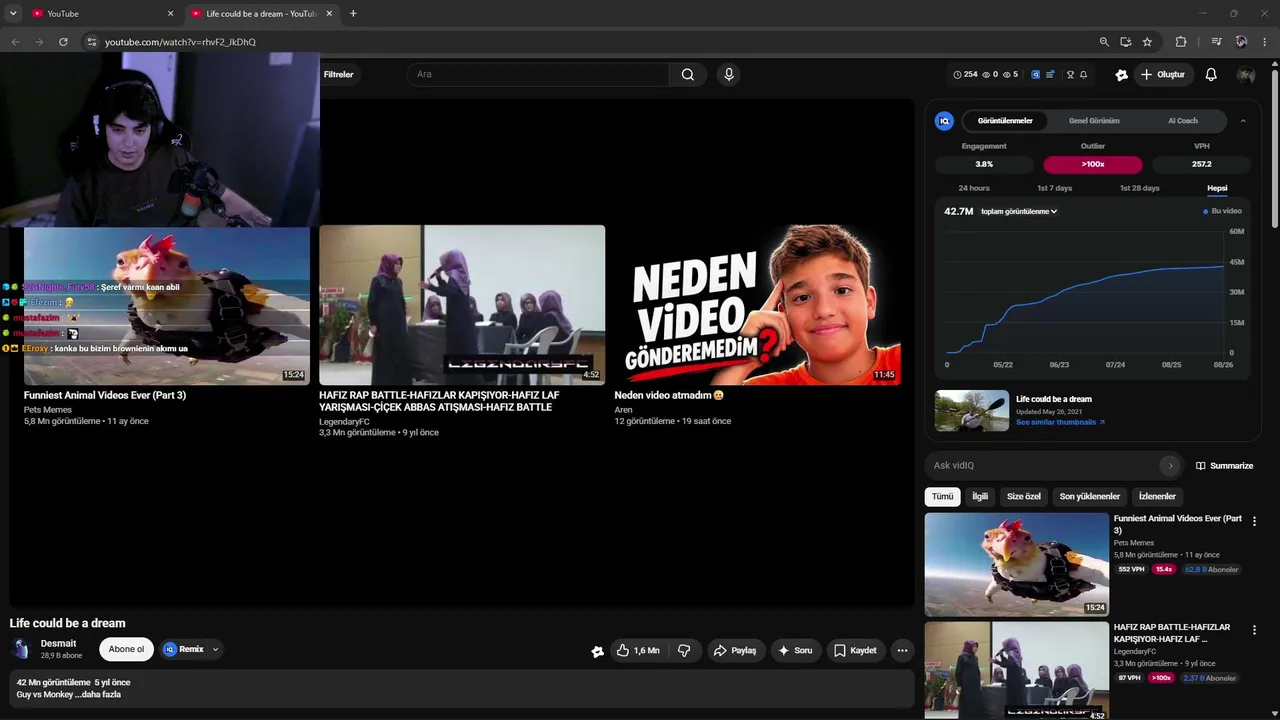The height and width of the screenshot is (720, 1280).
Task: Open the tab search dropdown arrow
Action: (13, 14)
